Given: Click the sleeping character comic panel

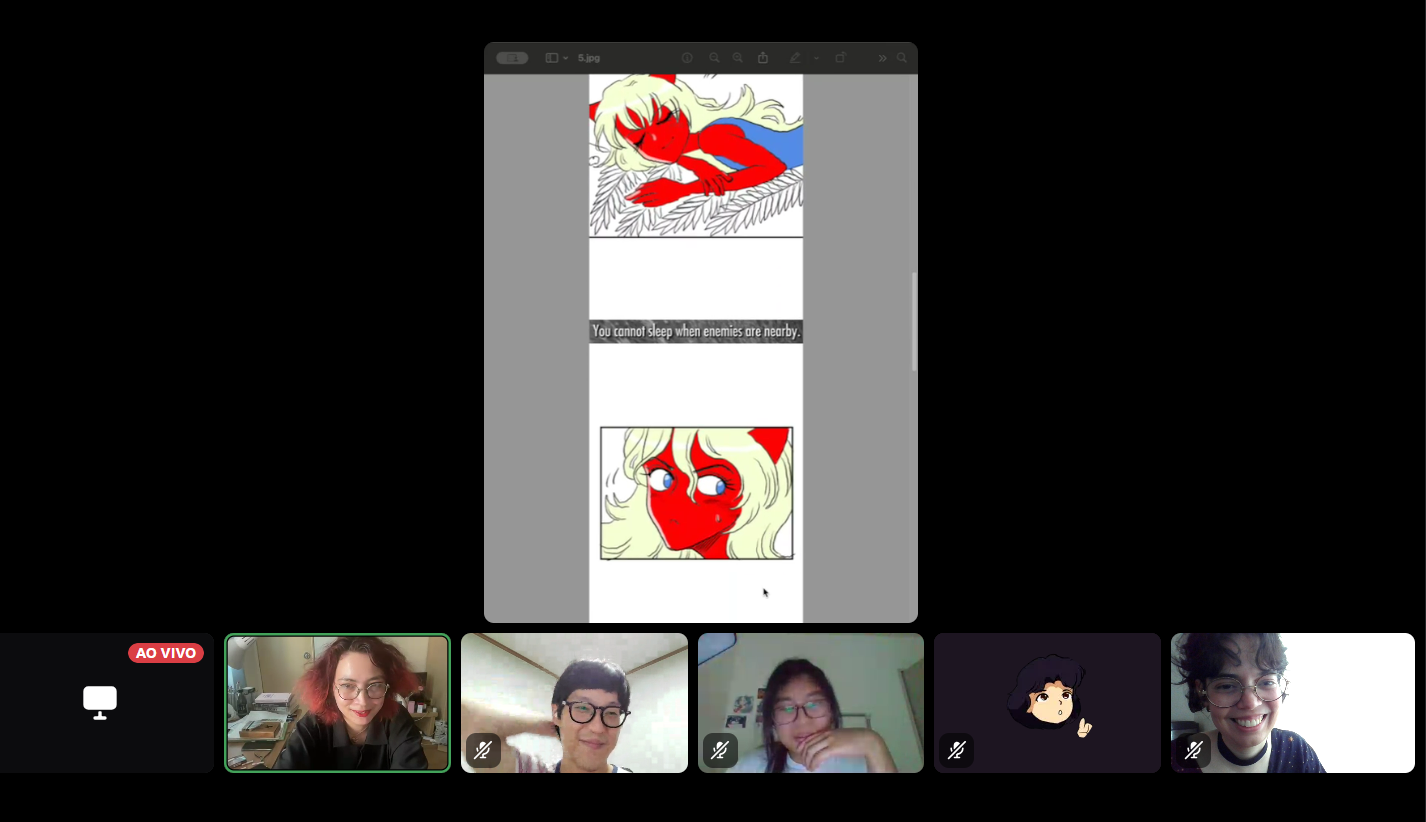Looking at the screenshot, I should [x=696, y=155].
